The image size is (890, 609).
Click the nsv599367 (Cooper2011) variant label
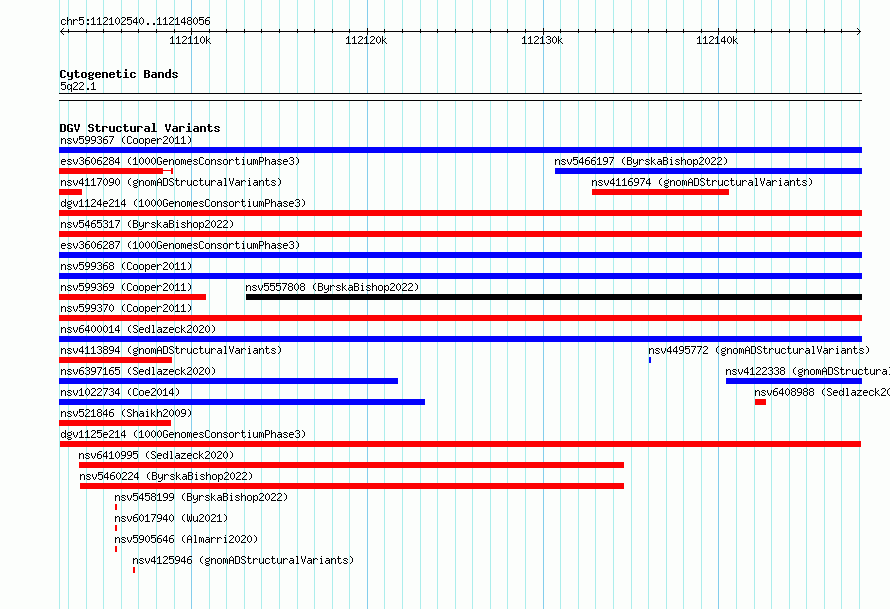coord(126,140)
